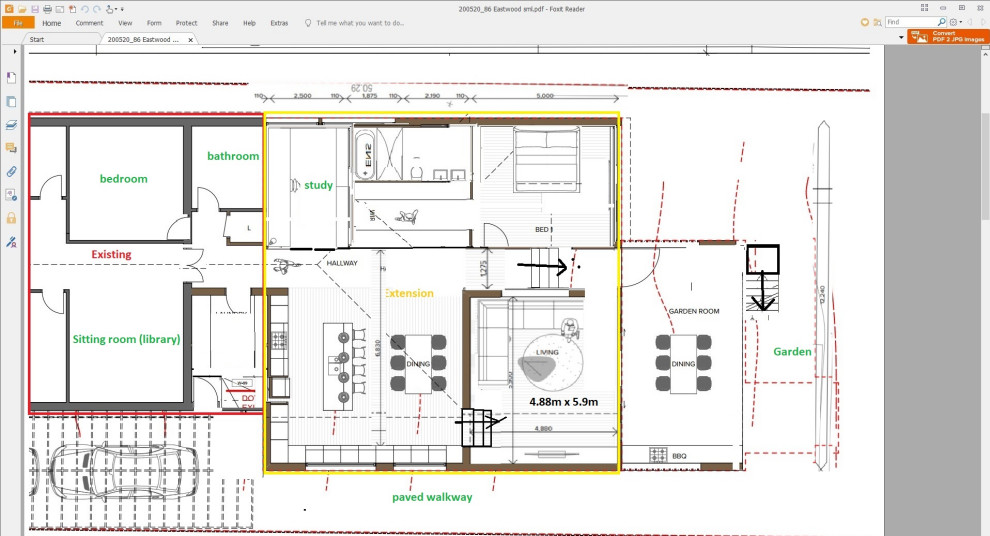Open the Comments panel icon

pyautogui.click(x=11, y=148)
